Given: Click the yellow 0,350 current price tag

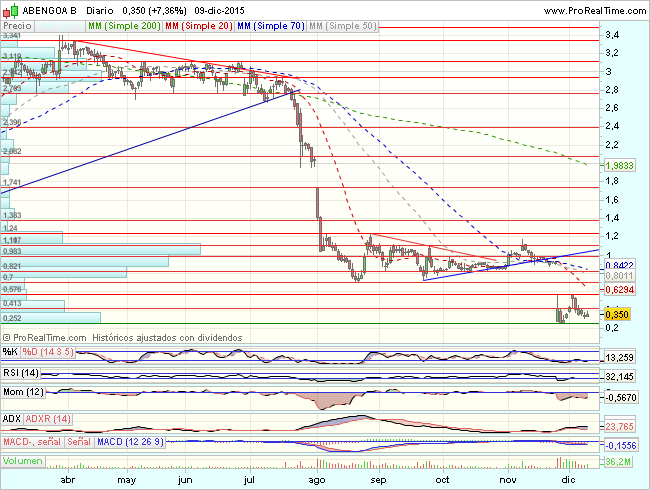Looking at the screenshot, I should 617,315.
